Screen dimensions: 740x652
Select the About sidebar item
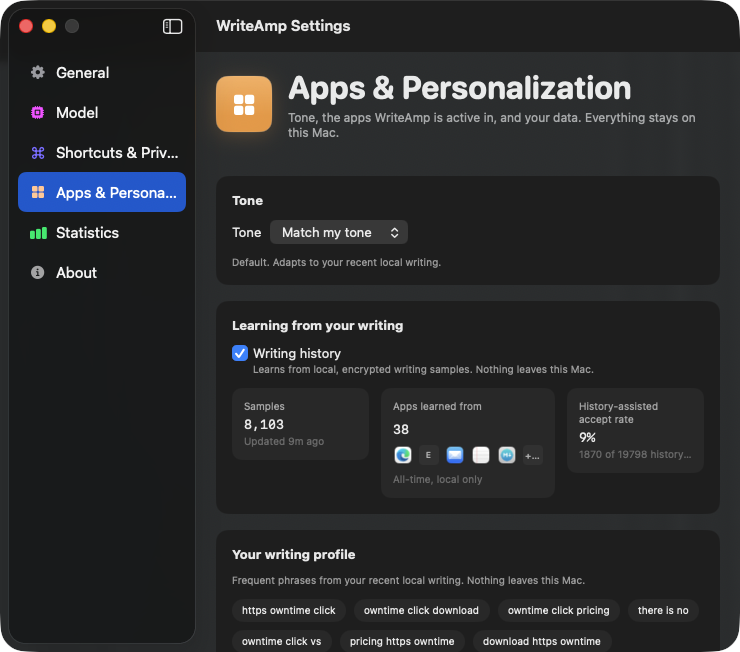click(x=102, y=273)
